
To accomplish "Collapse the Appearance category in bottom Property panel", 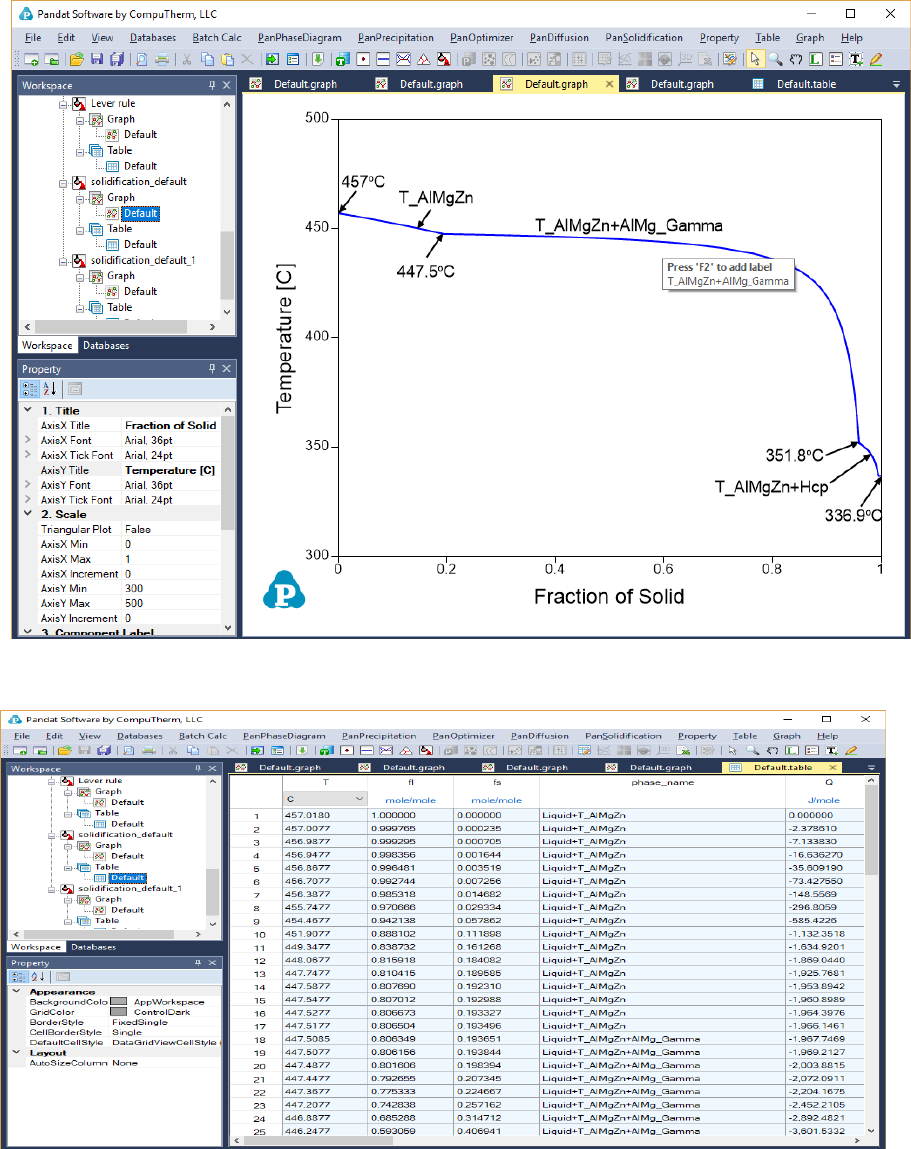I will (17, 991).
